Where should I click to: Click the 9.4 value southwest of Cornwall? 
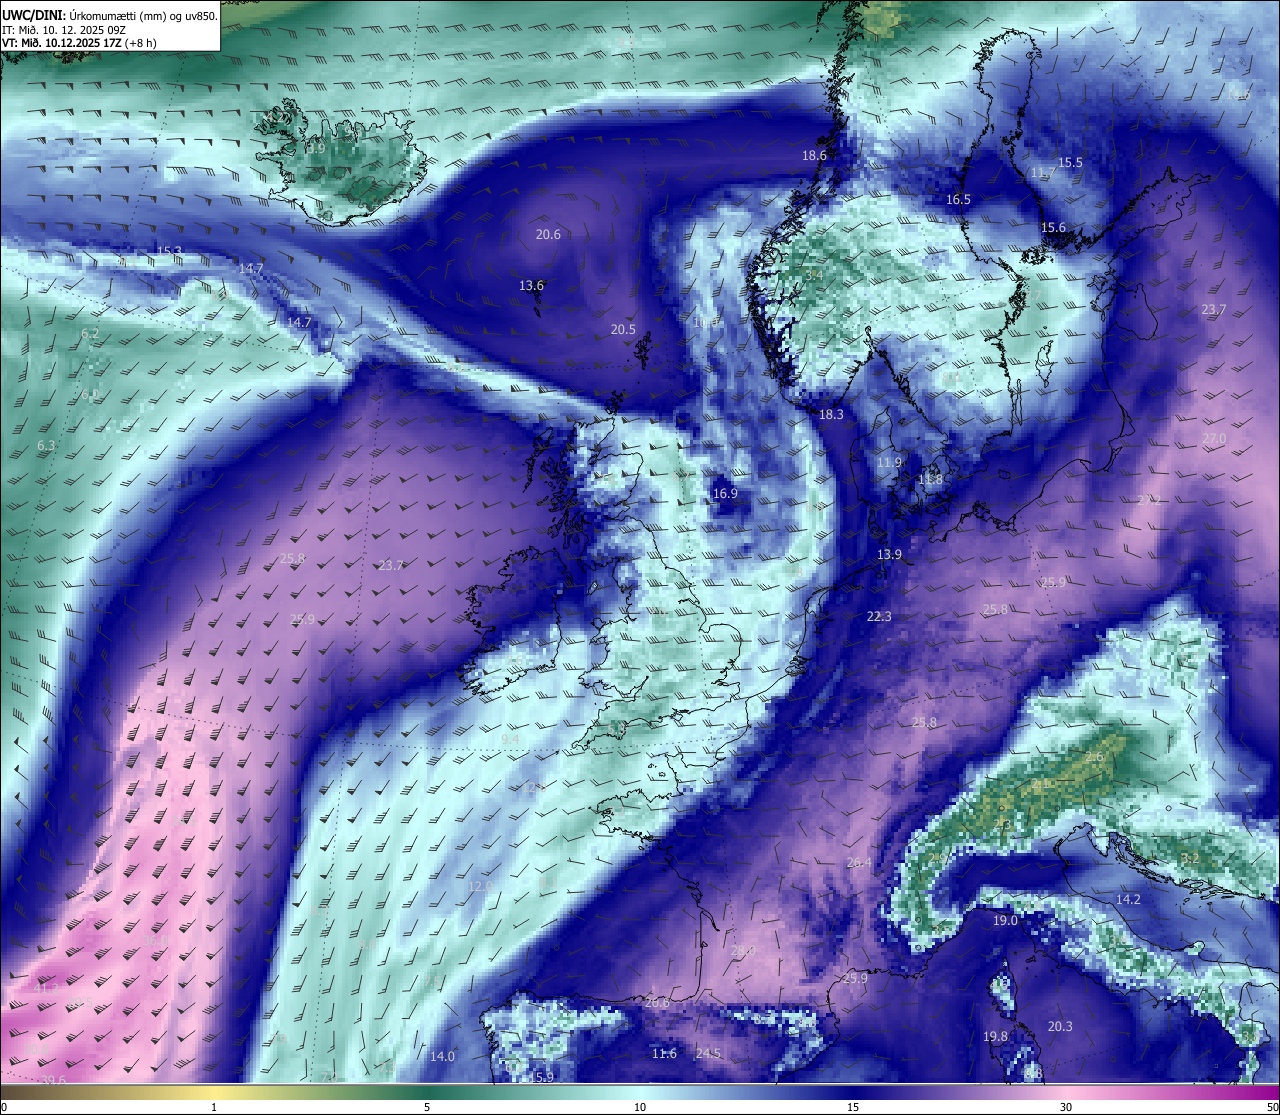coord(510,740)
